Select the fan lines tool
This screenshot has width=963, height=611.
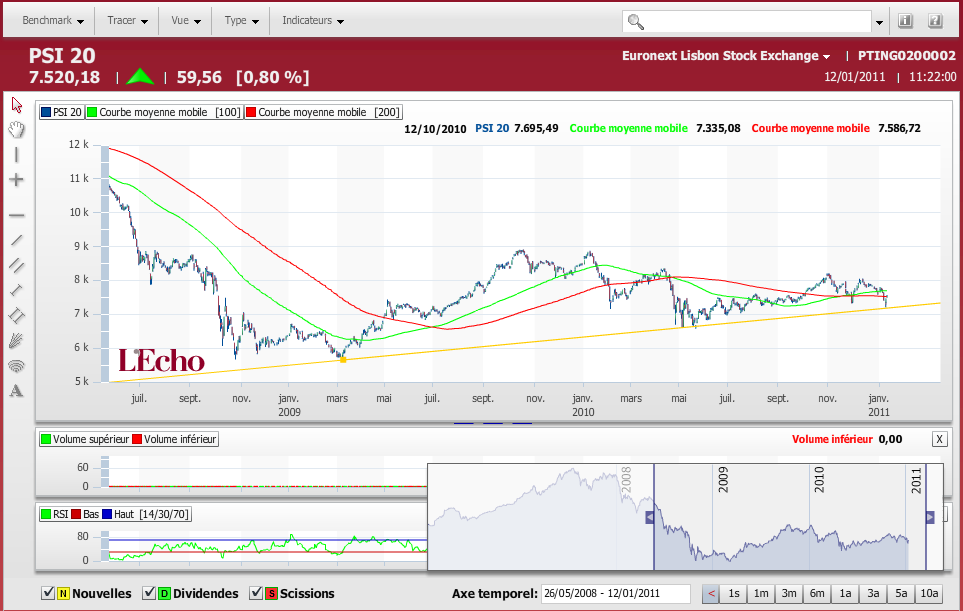pos(17,341)
